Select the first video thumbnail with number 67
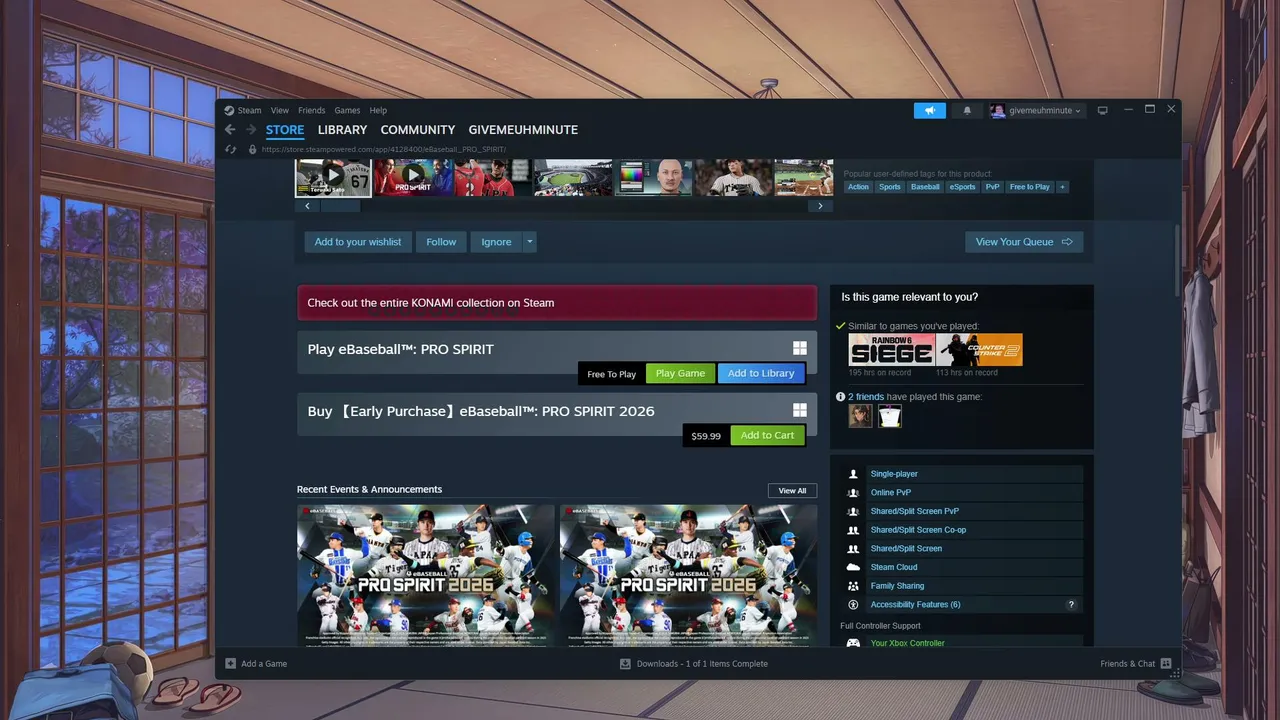This screenshot has width=1280, height=720. coord(333,177)
